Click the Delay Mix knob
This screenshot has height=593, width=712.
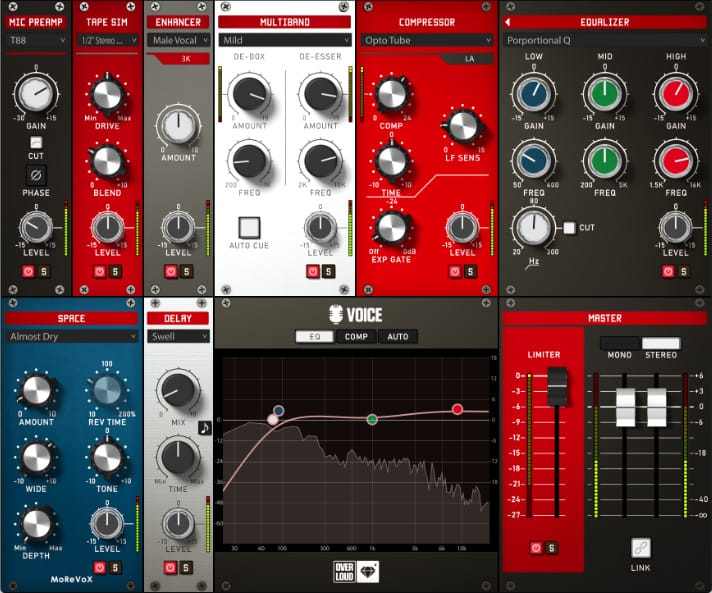point(178,390)
